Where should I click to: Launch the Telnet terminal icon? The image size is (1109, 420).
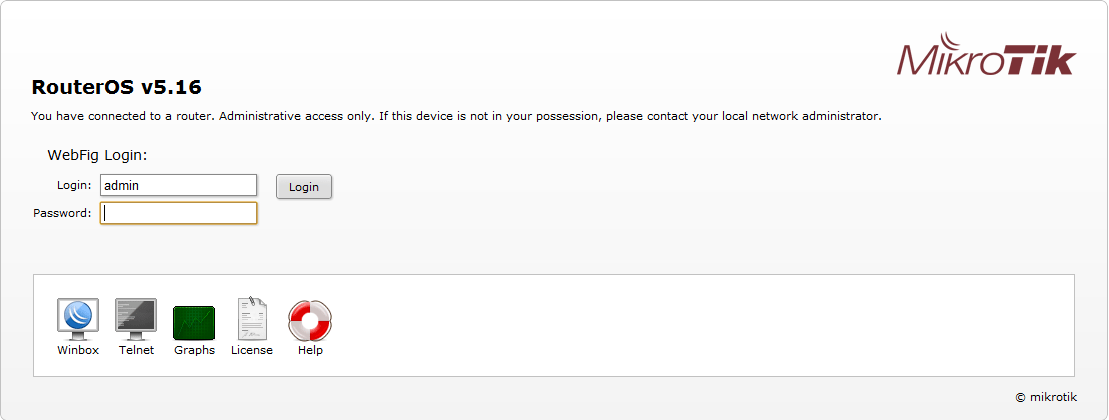click(136, 318)
